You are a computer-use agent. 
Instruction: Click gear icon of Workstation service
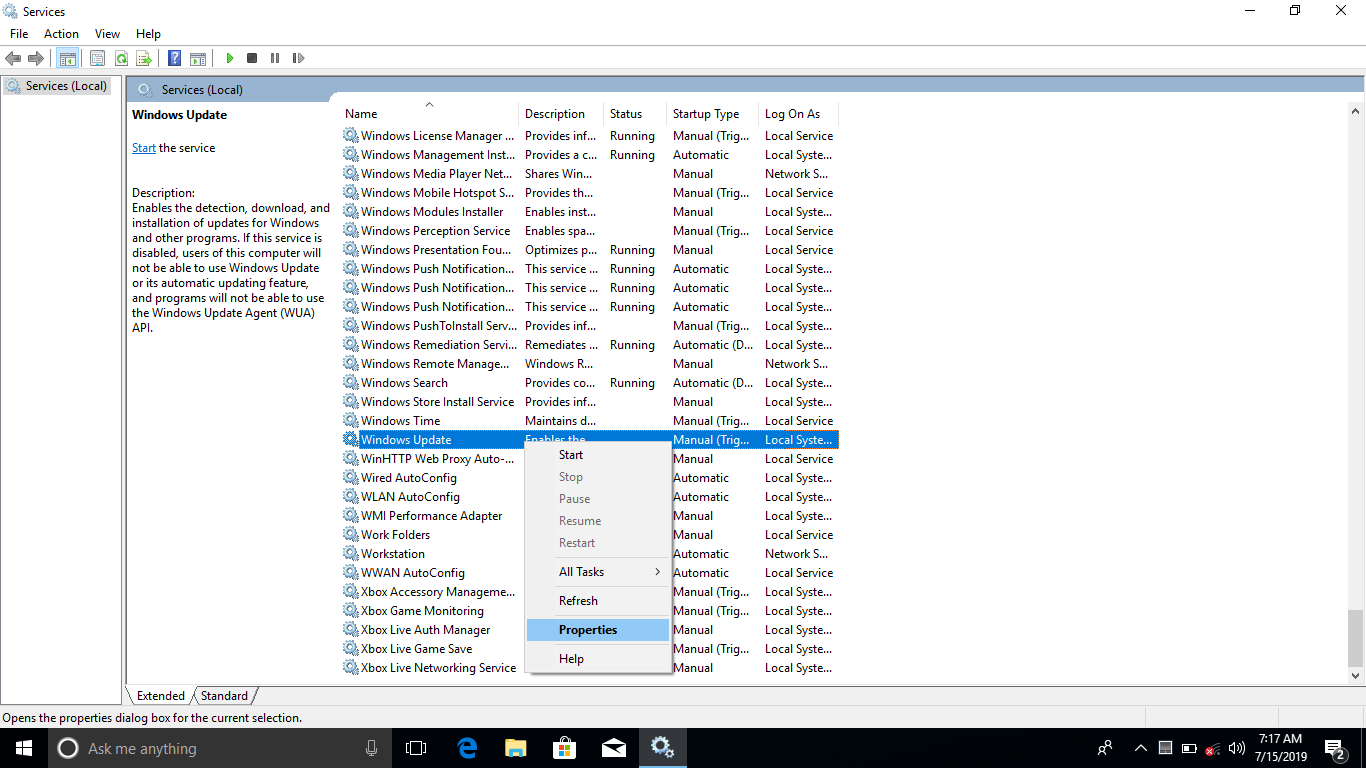[350, 554]
